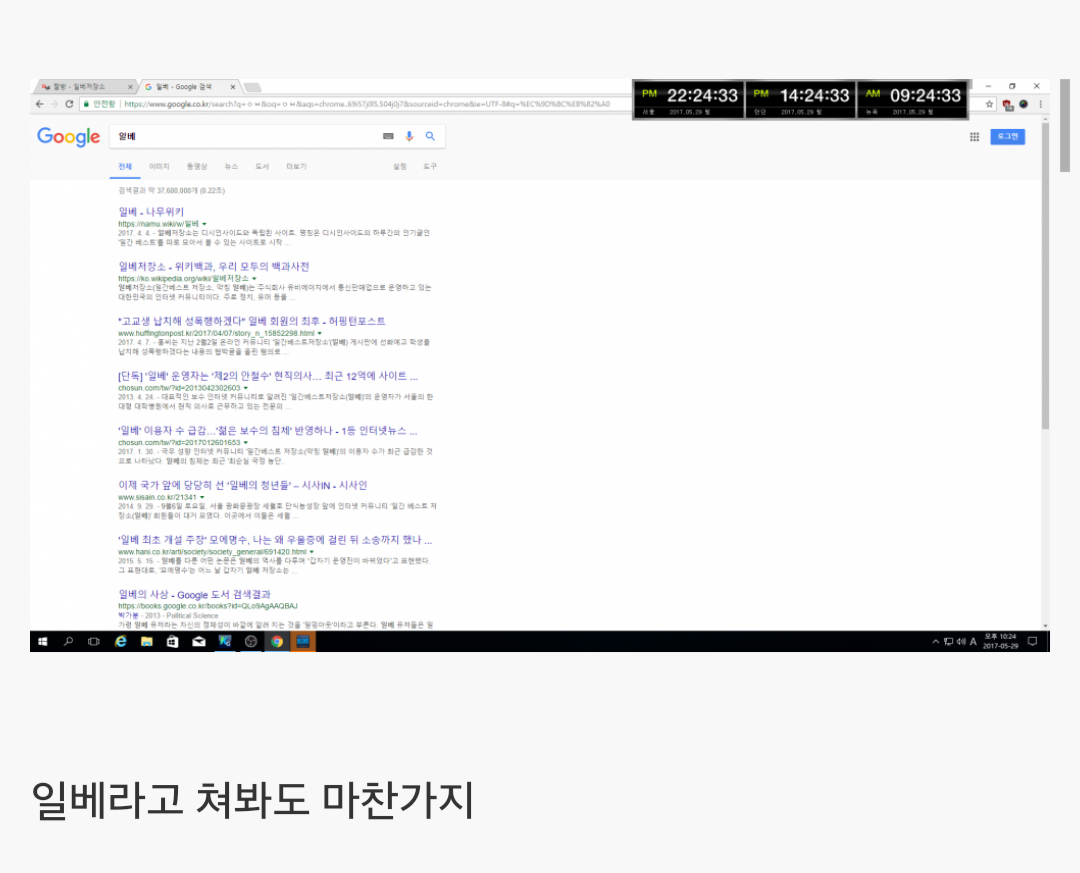Open the Mail app on the taskbar
1080x873 pixels.
pos(198,641)
